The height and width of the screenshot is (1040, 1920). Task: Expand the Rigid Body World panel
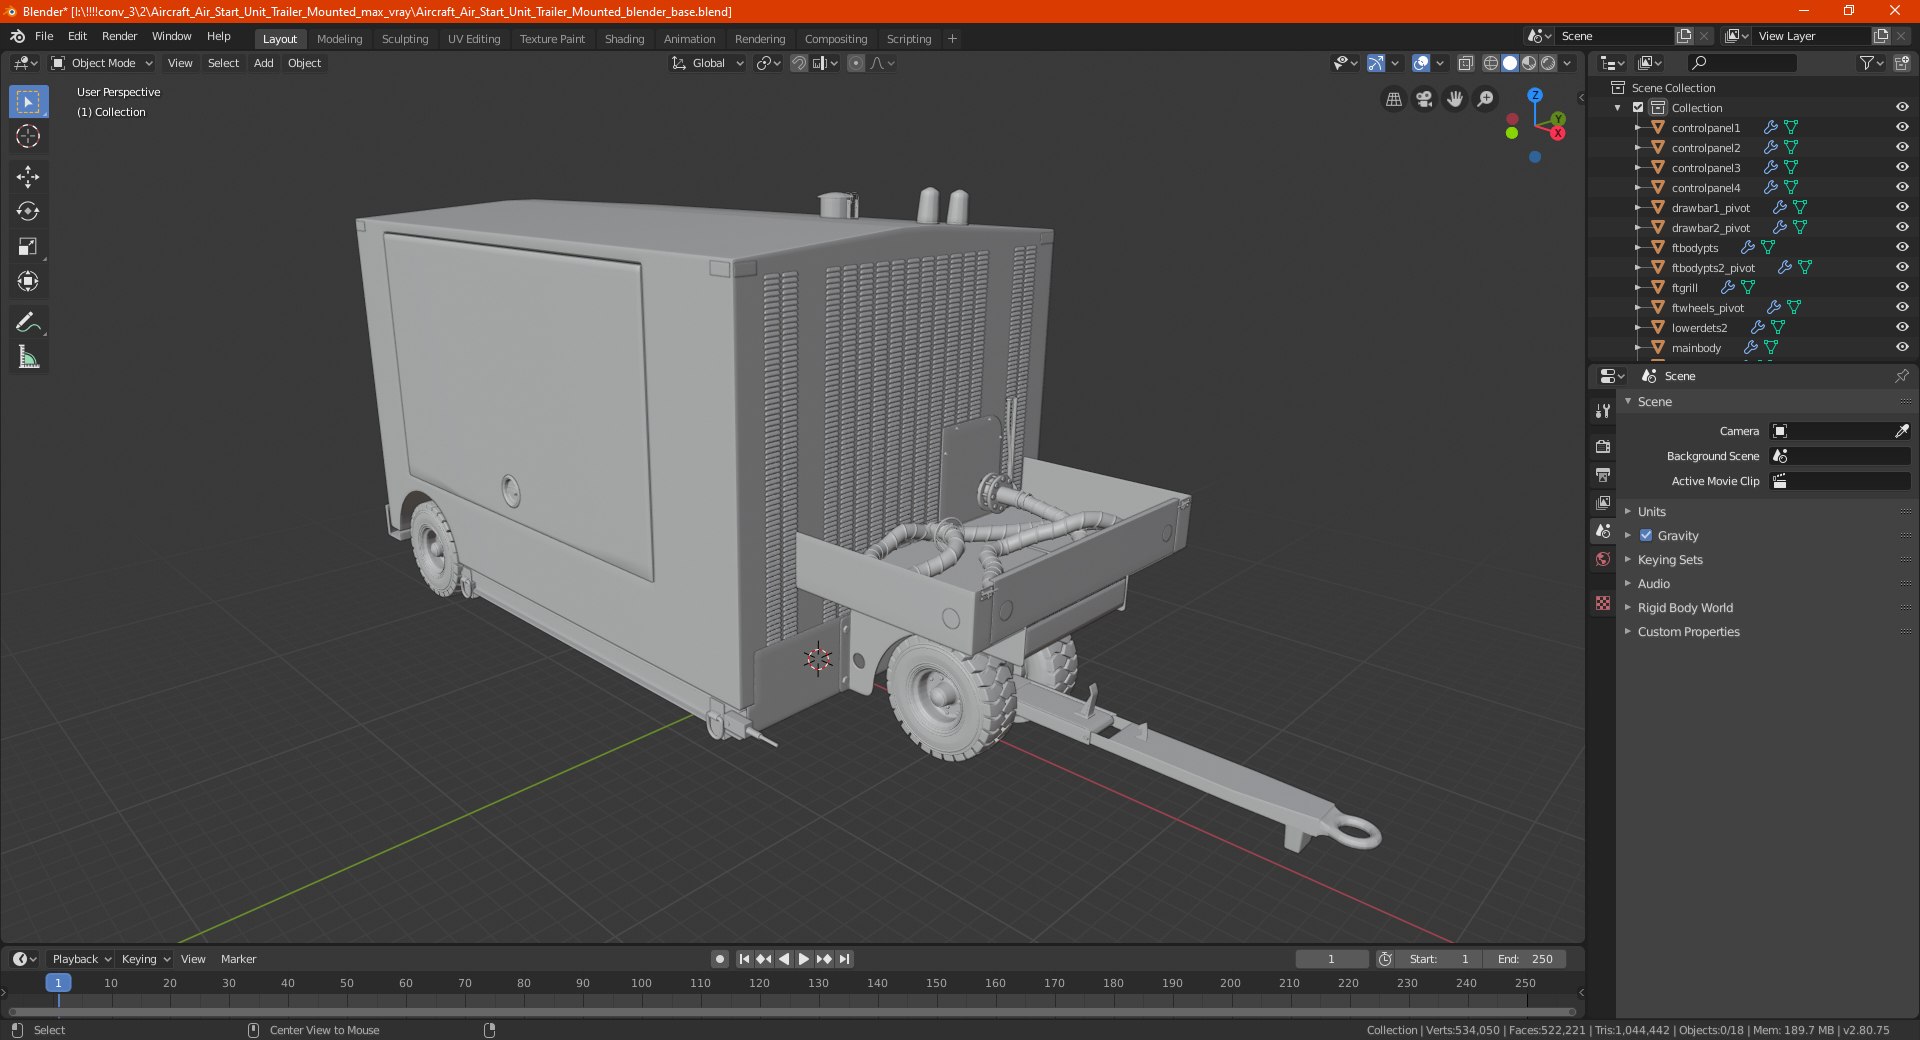tap(1685, 607)
